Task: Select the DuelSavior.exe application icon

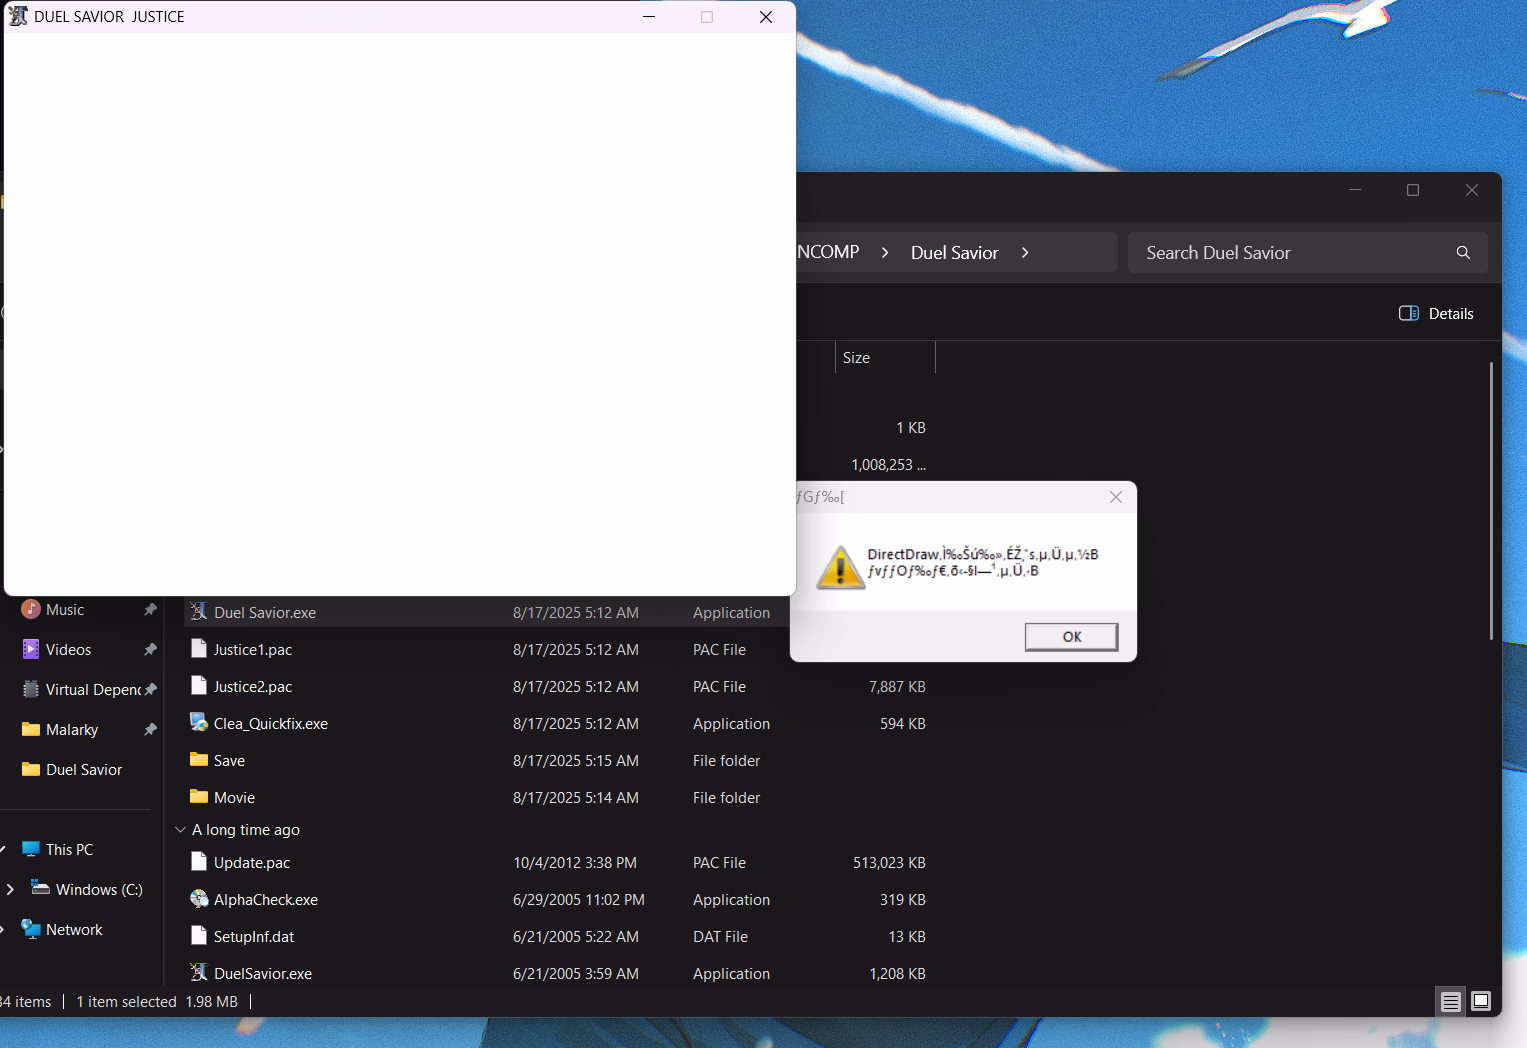Action: [x=199, y=973]
